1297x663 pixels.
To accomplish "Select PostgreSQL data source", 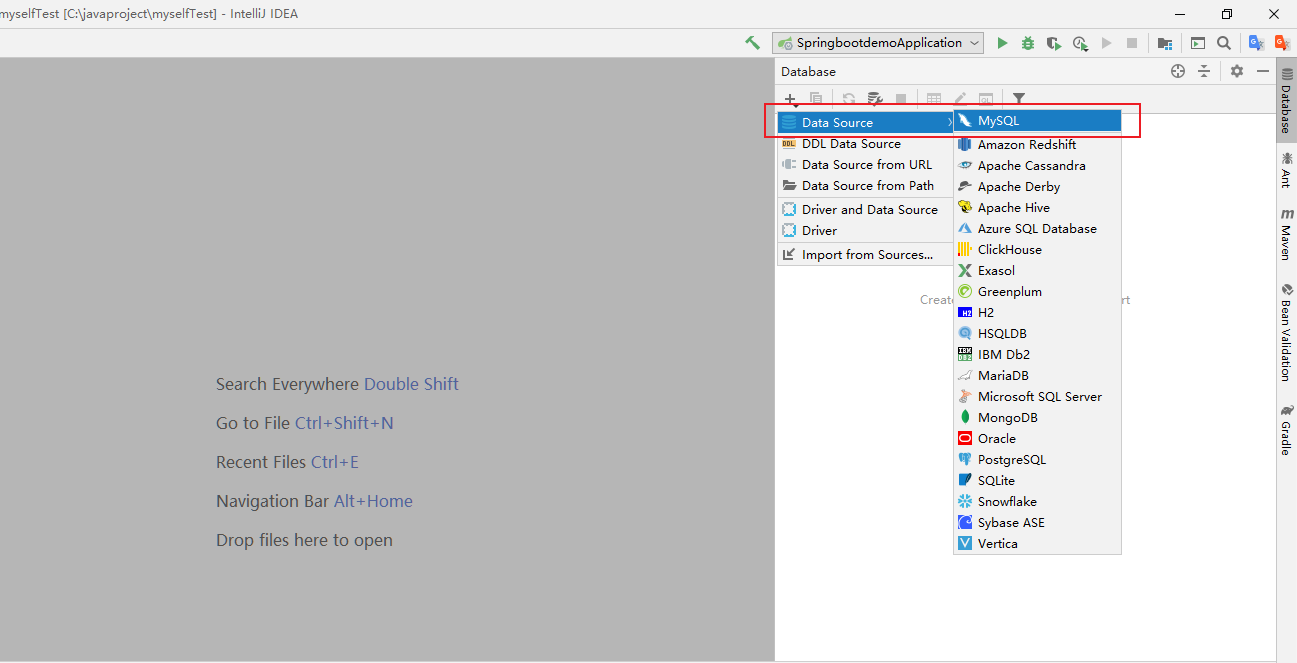I will [x=1037, y=459].
